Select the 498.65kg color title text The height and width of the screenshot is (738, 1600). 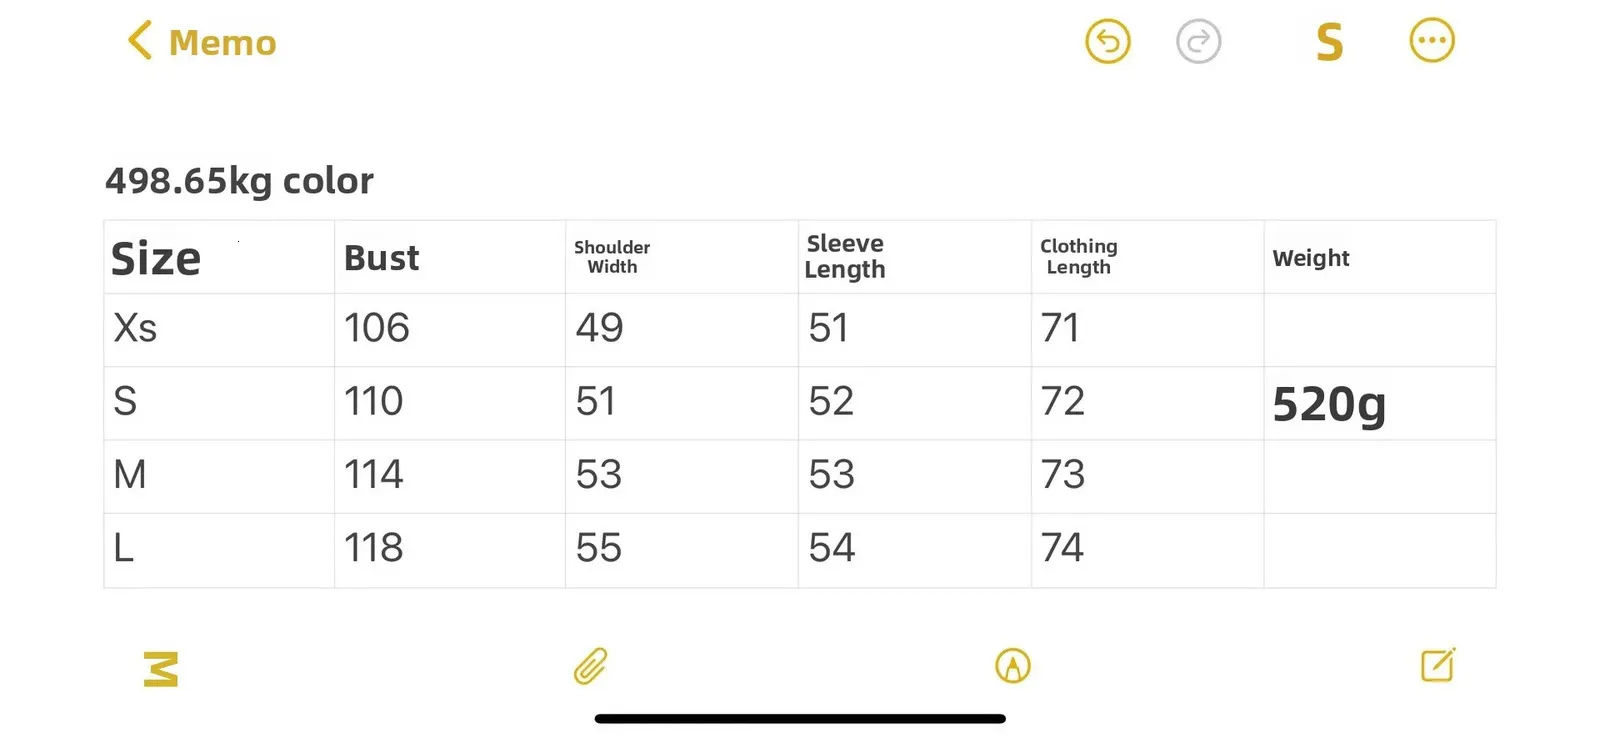click(x=239, y=181)
